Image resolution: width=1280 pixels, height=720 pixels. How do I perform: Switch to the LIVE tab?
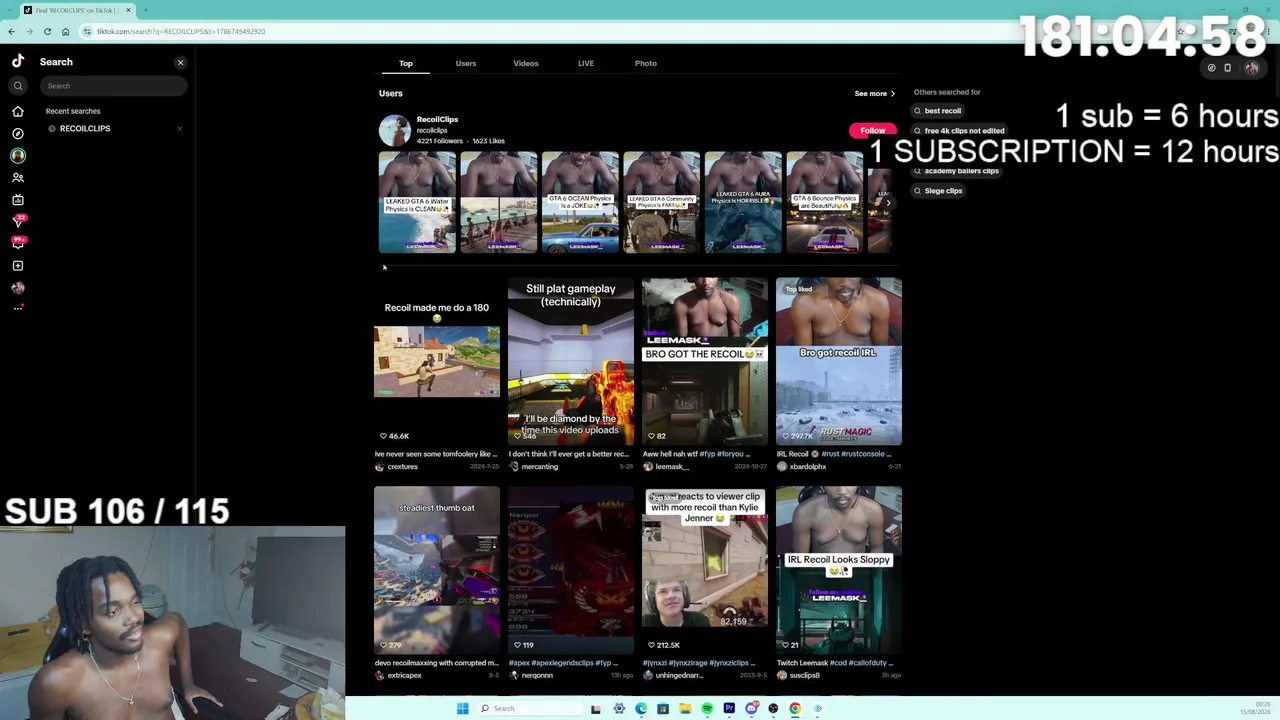[586, 63]
